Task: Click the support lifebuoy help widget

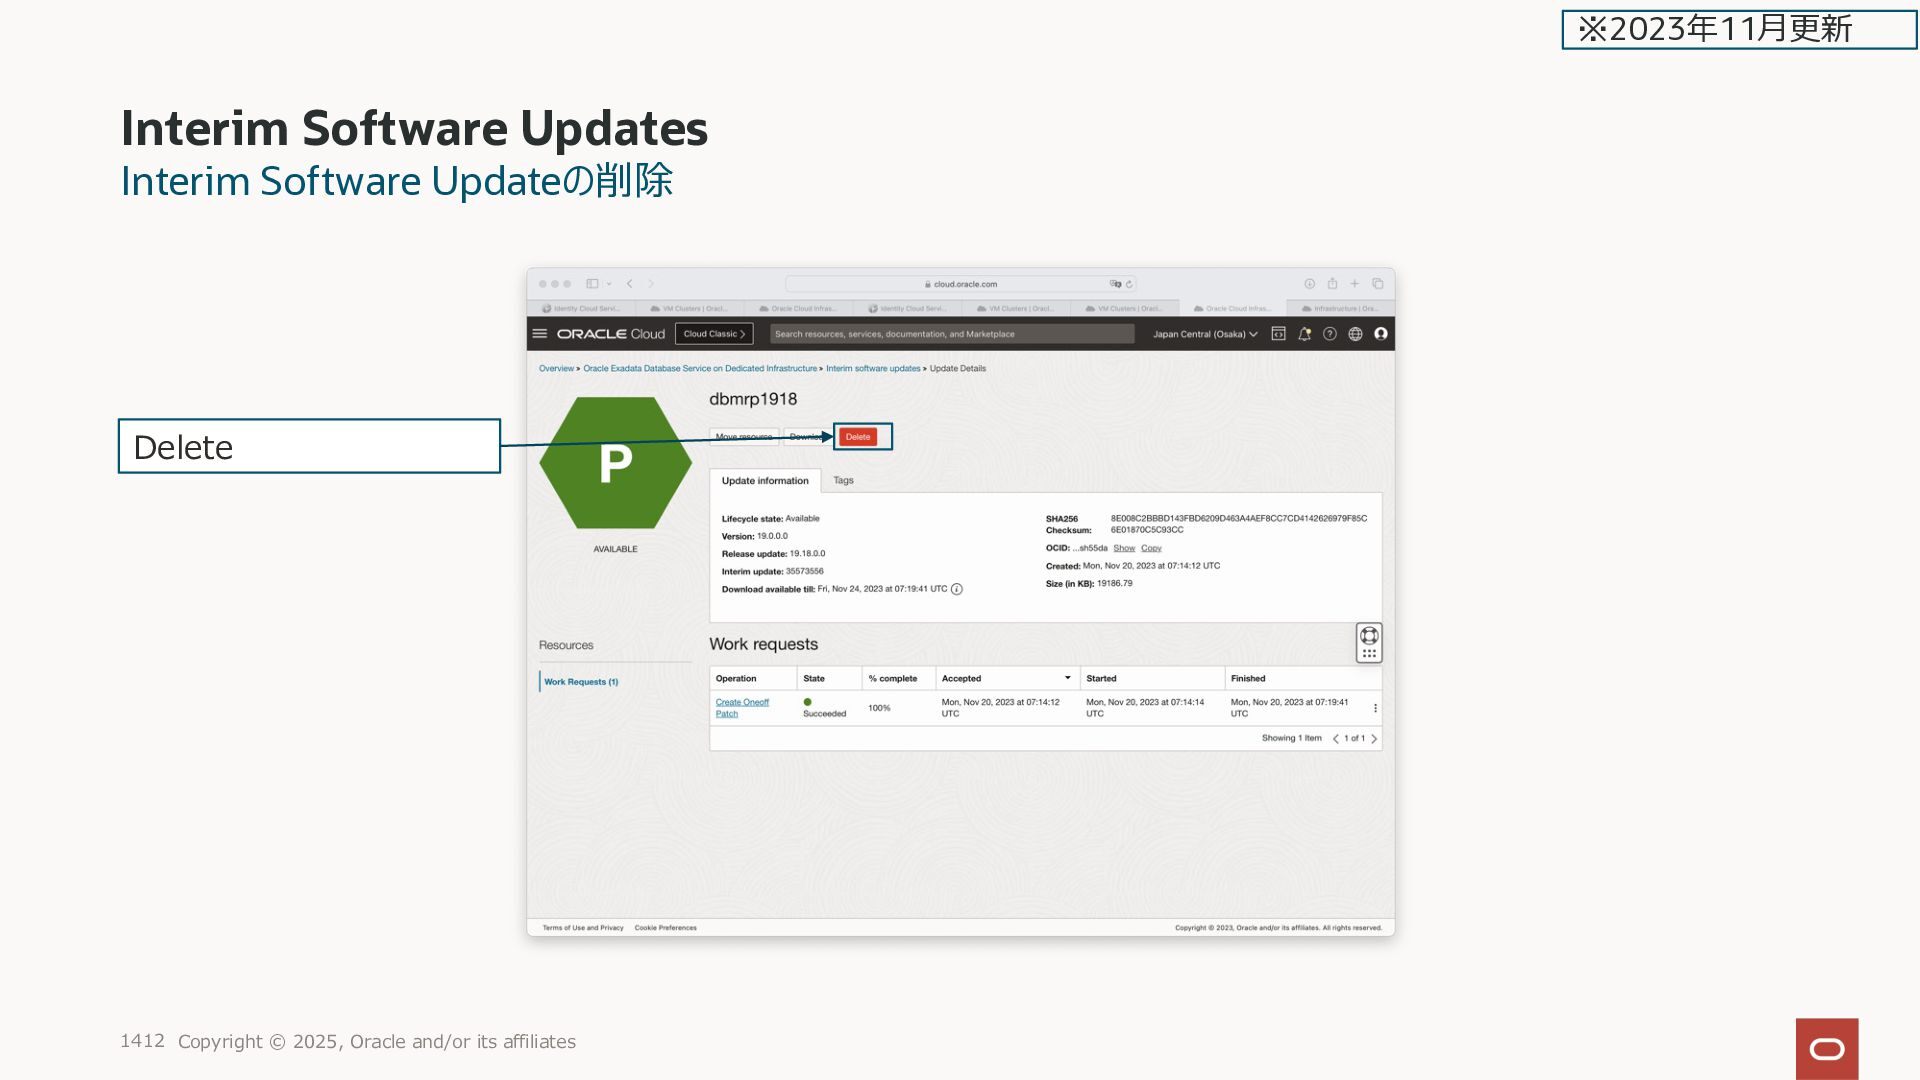Action: (x=1369, y=636)
